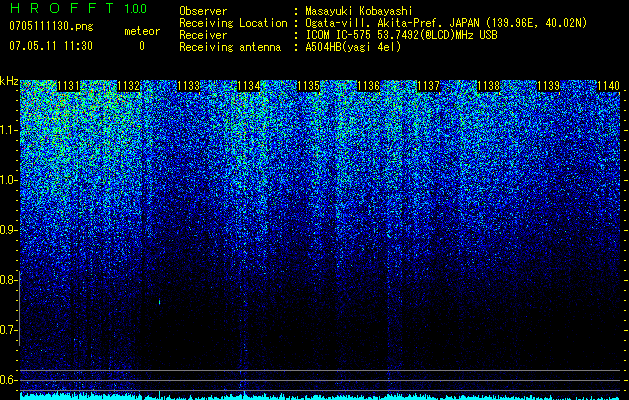Click the 0.8 kHz axis tick label
The image size is (629, 400).
(9, 280)
